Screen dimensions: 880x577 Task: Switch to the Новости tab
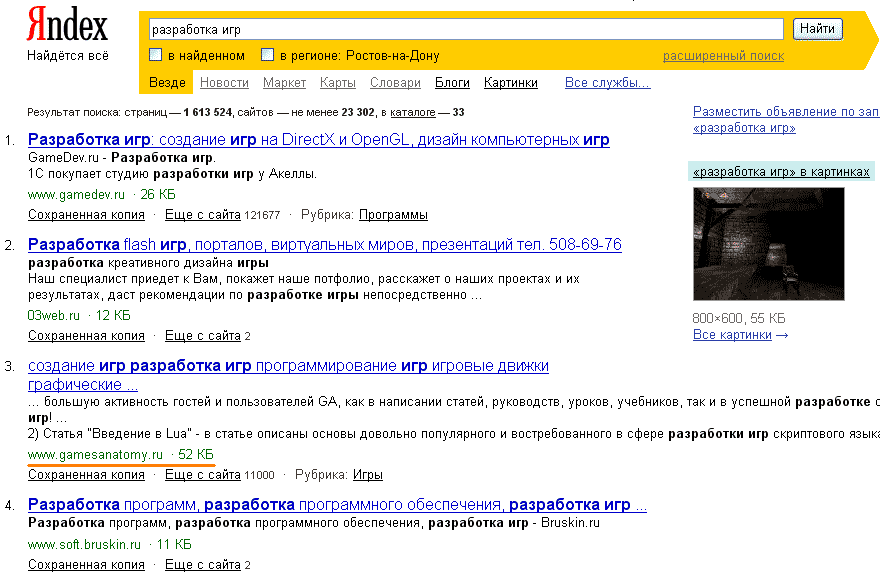[x=224, y=83]
